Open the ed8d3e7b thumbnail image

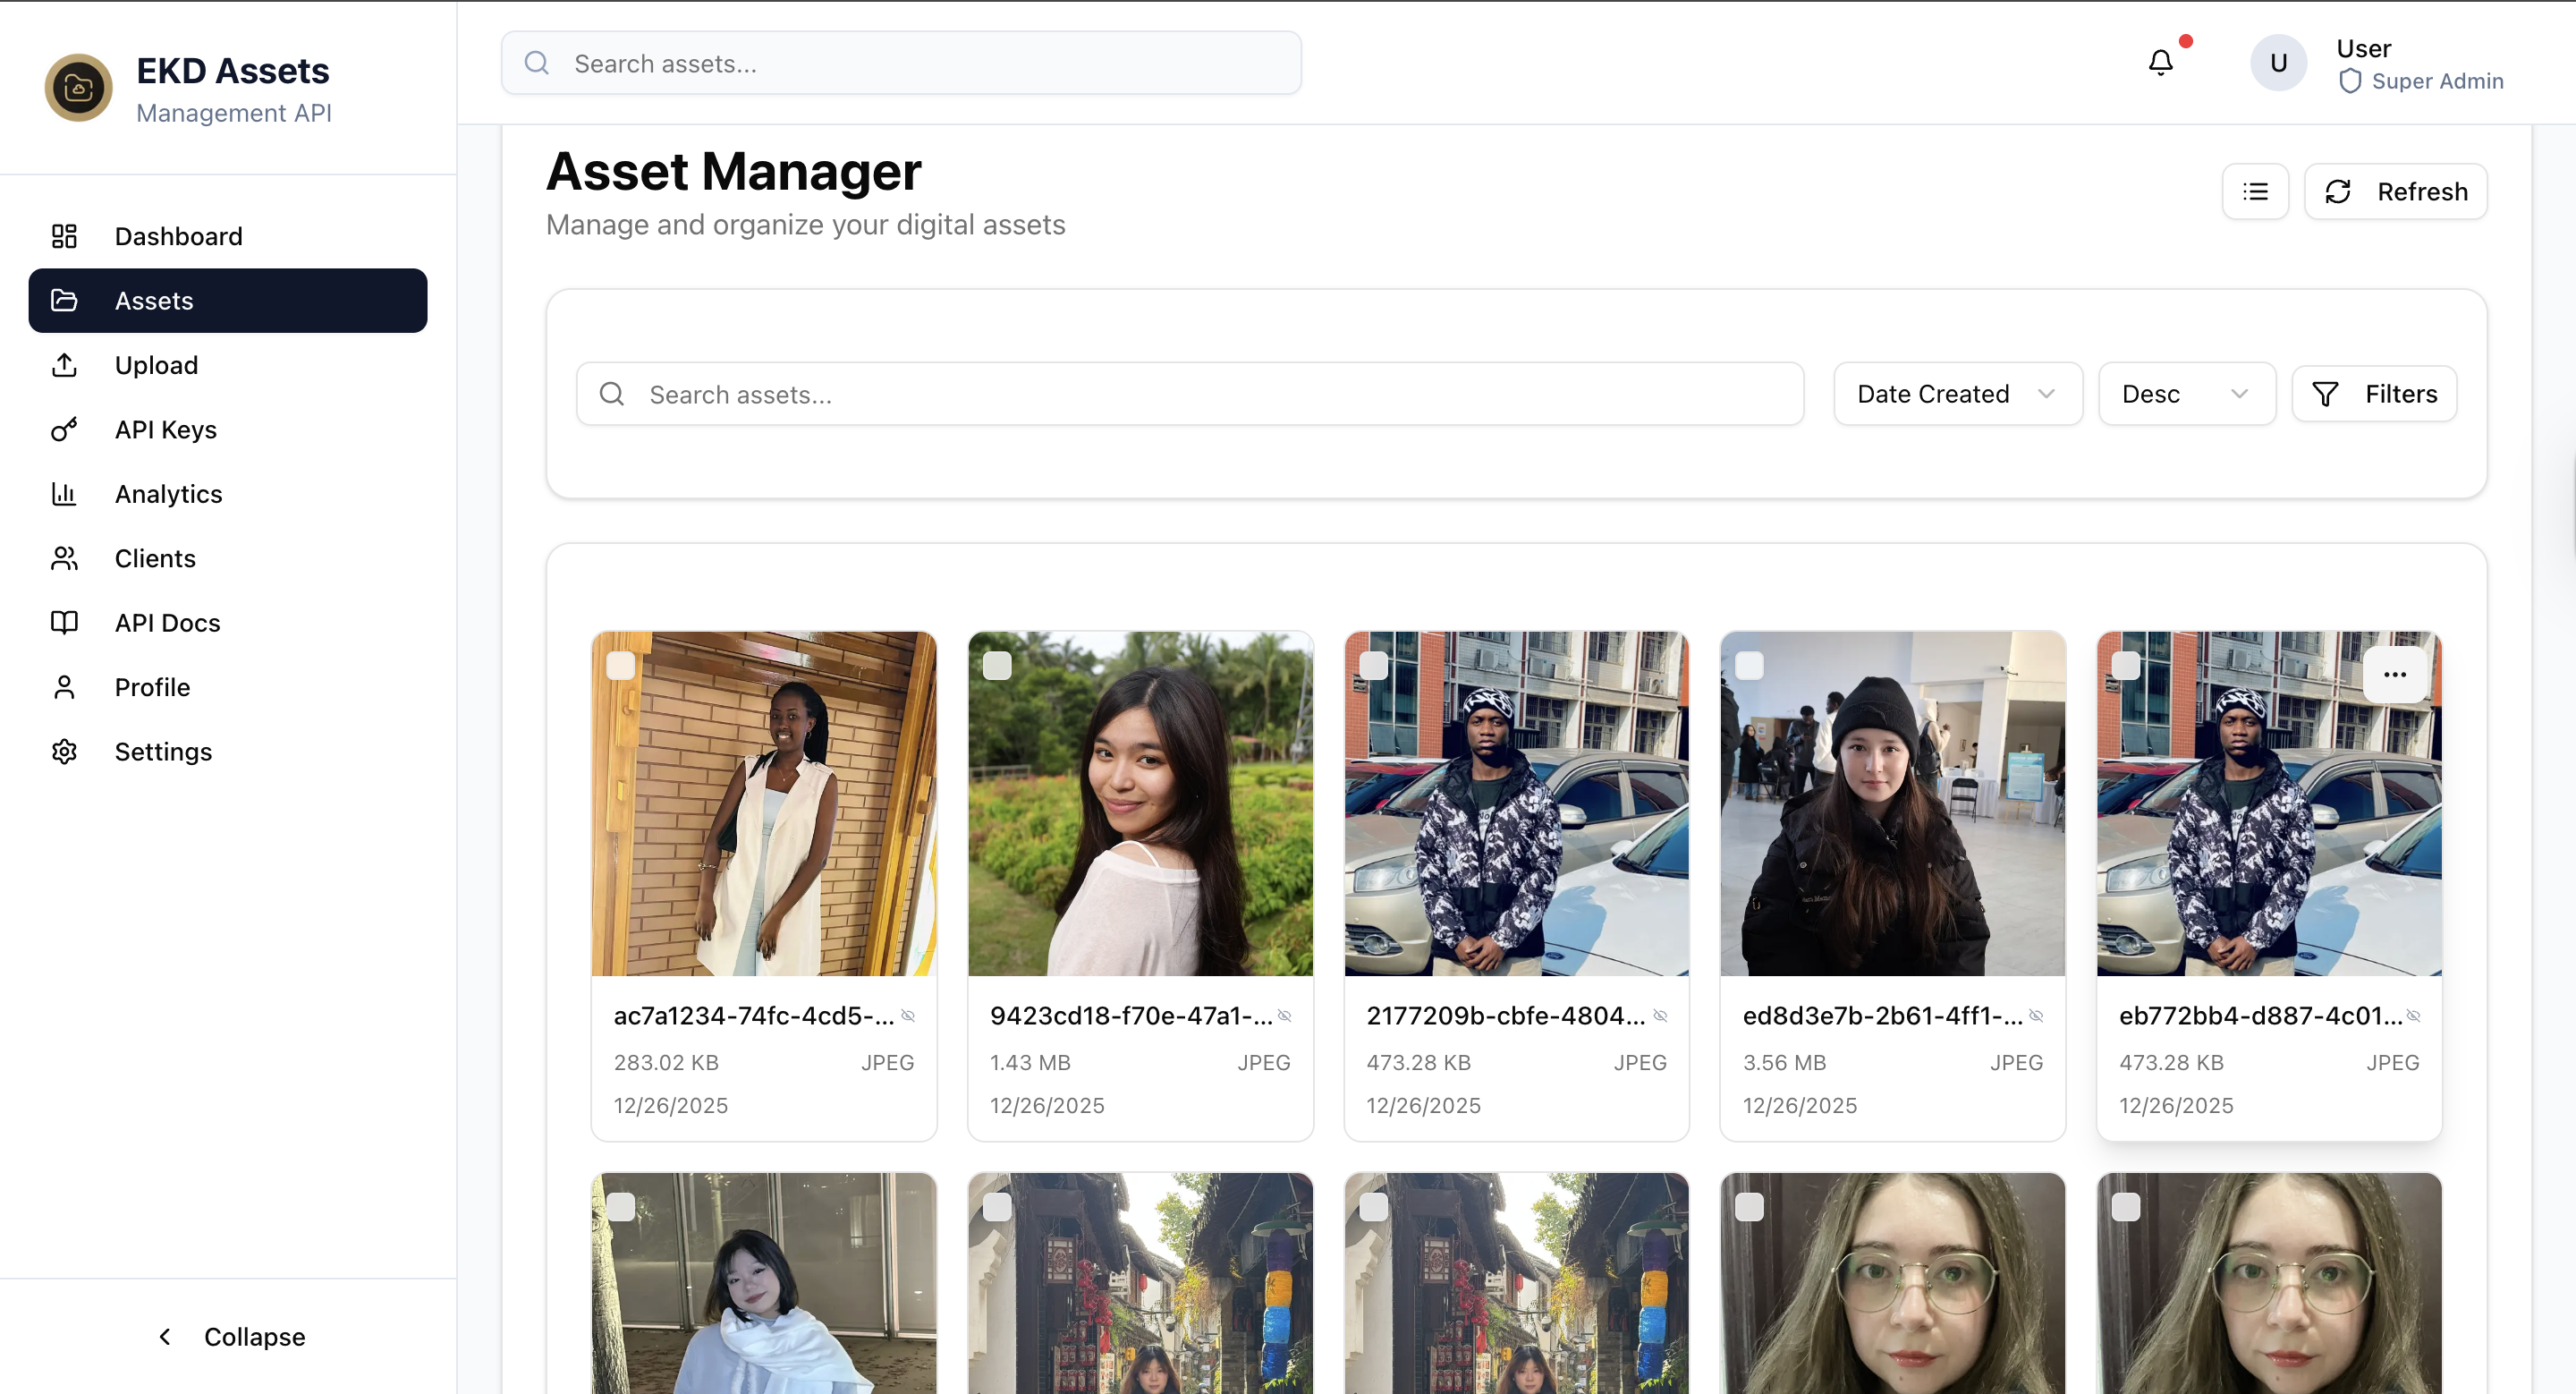point(1893,803)
